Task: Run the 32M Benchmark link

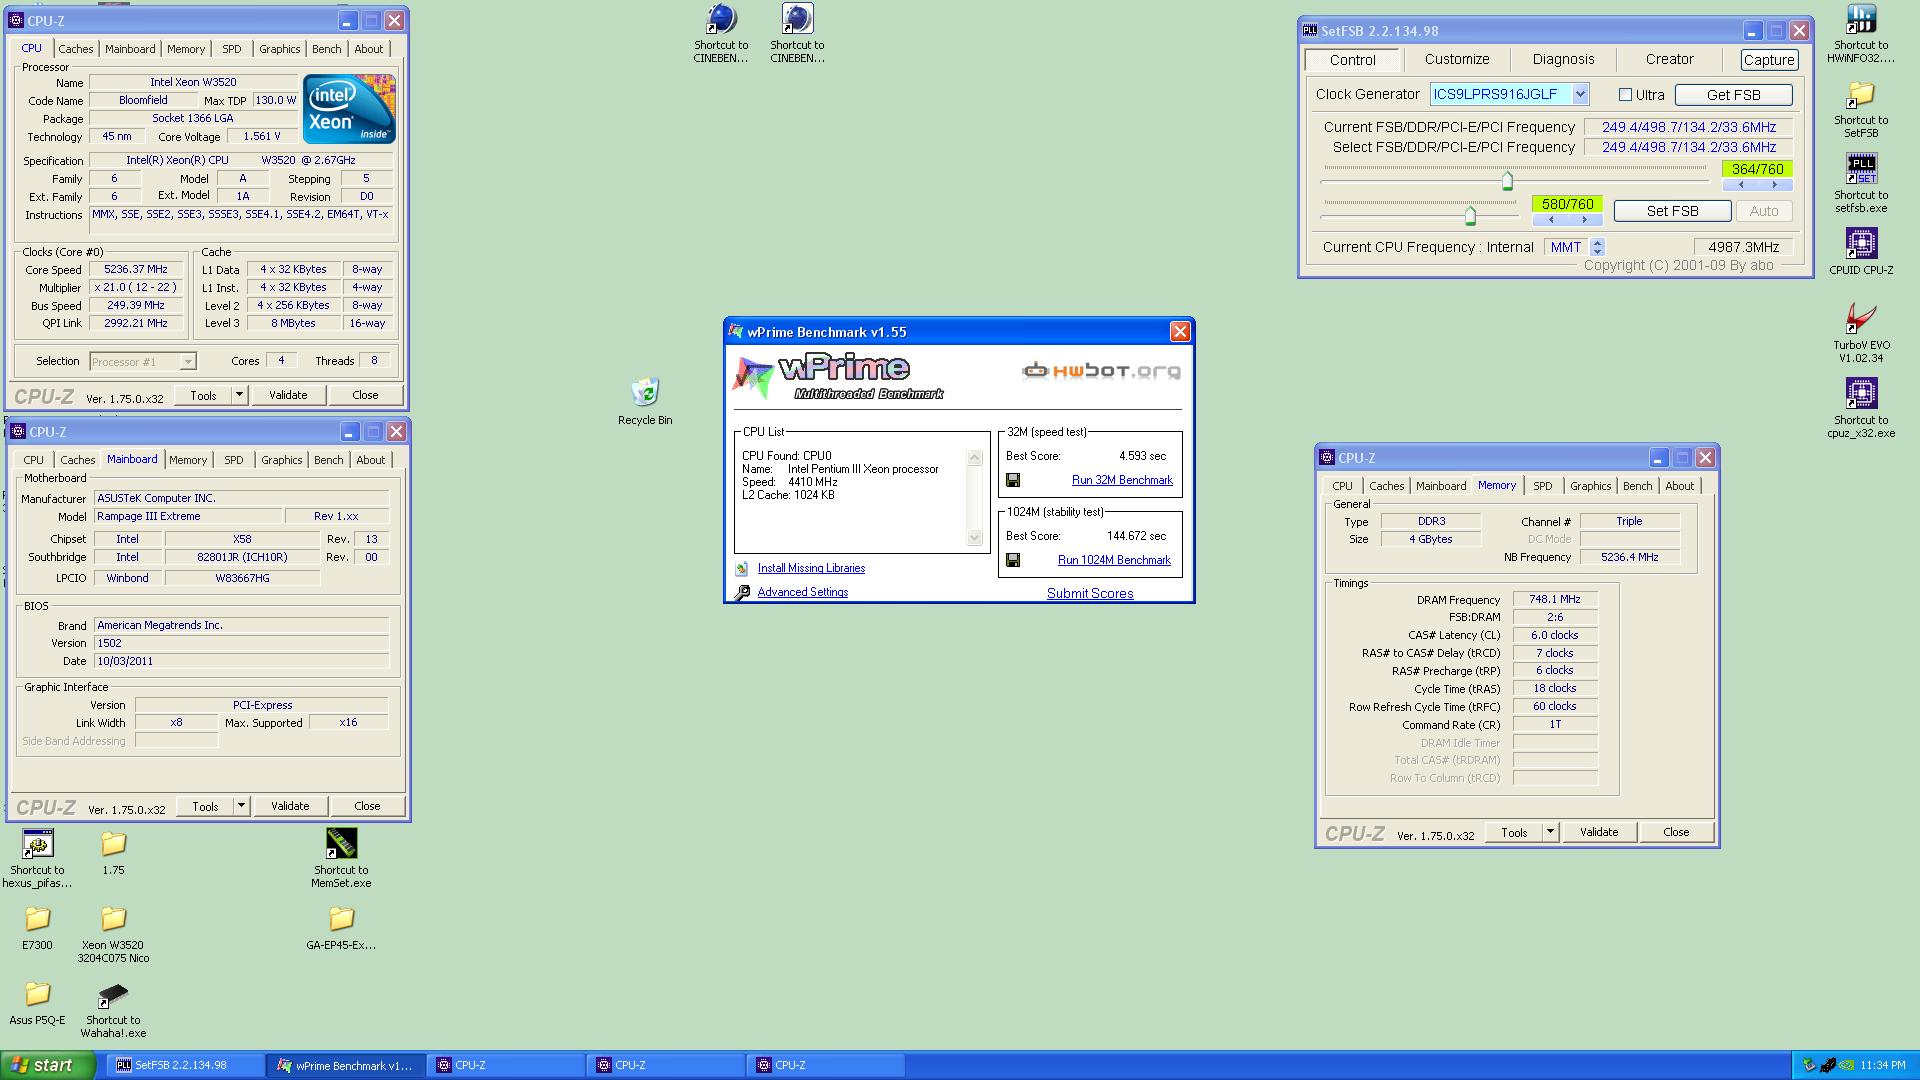Action: point(1122,480)
